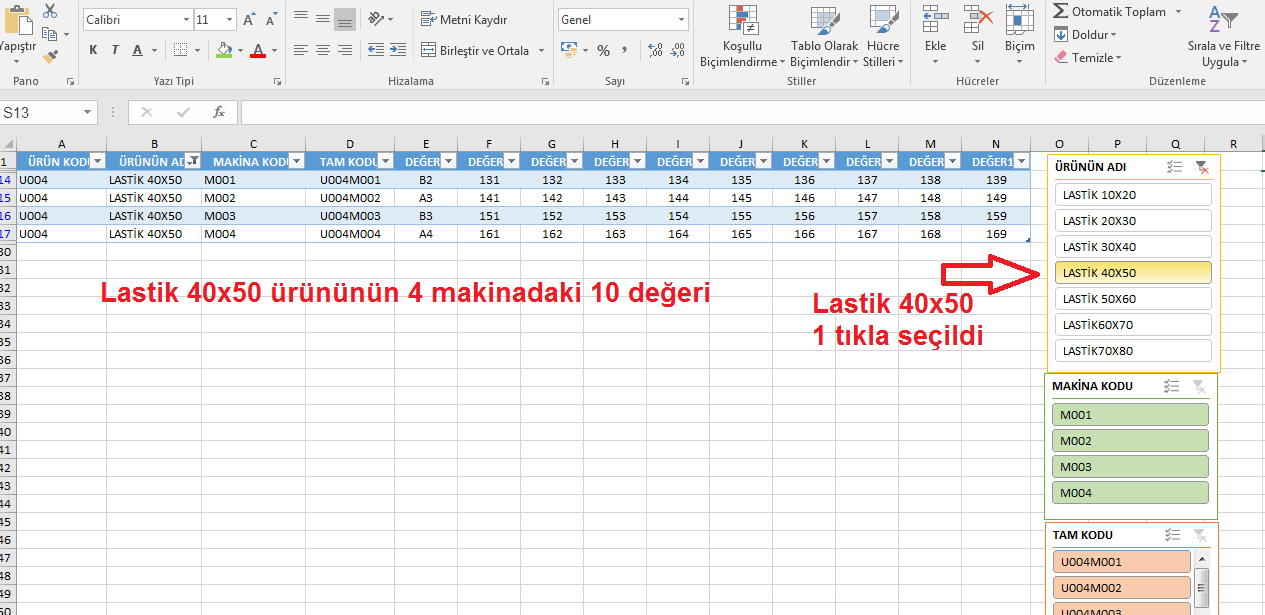
Task: Open the Hizalama dialog launcher
Action: [545, 81]
